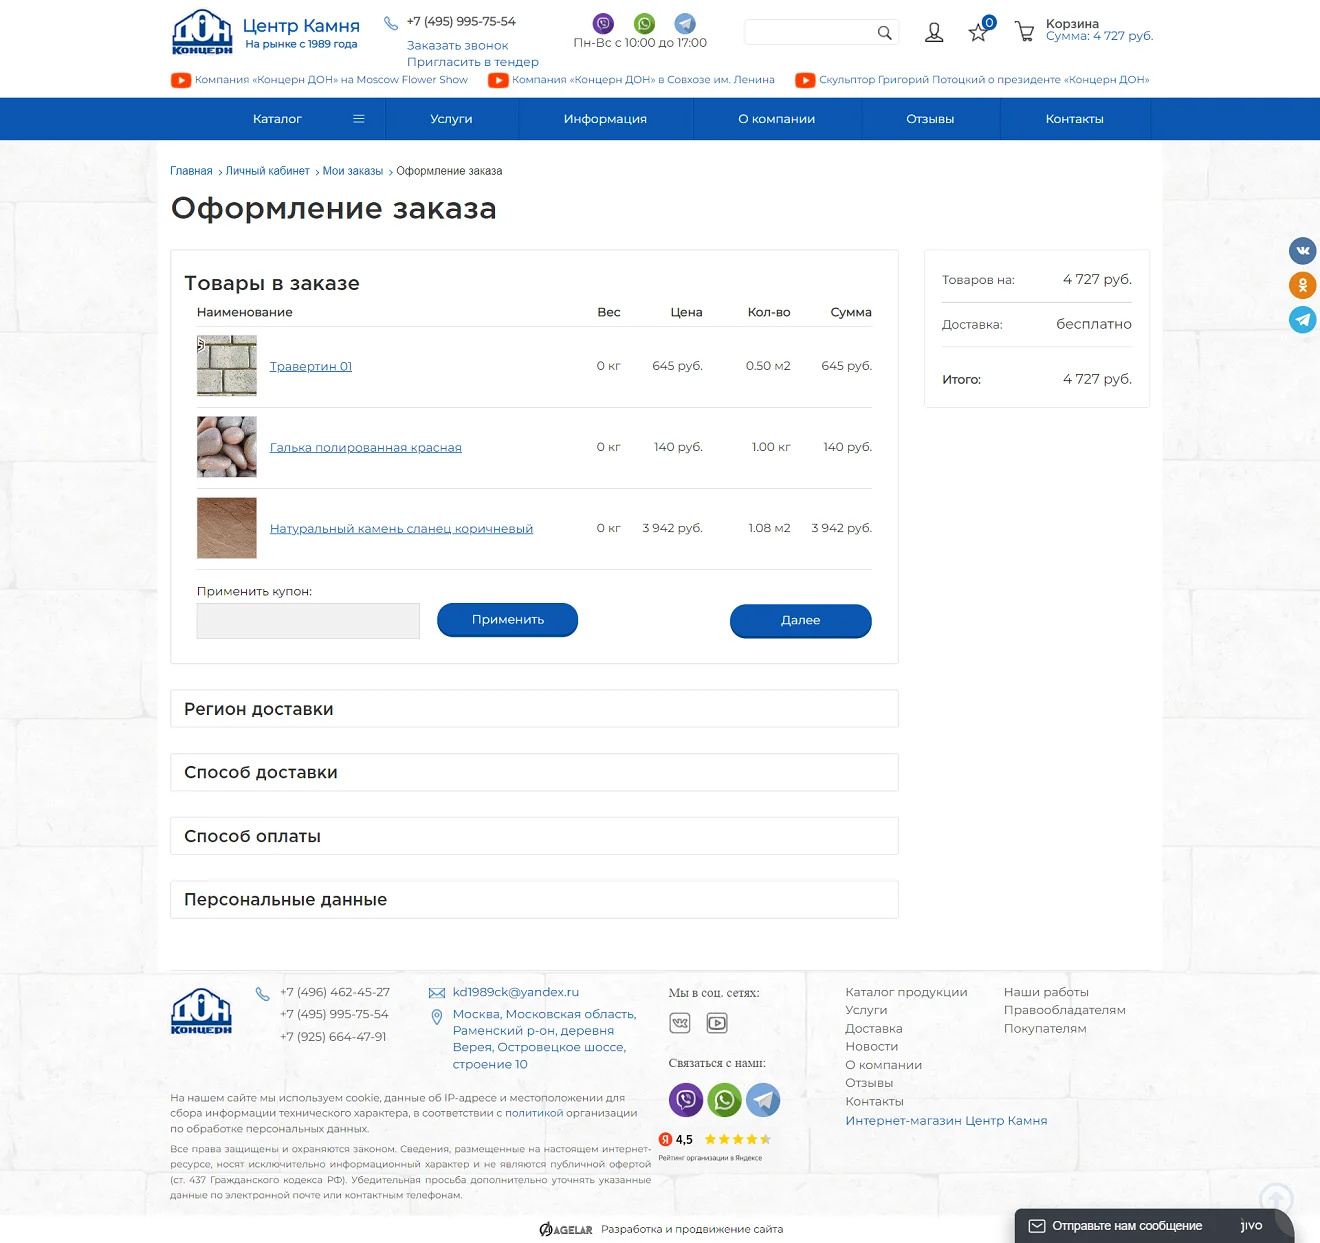Open favorites star icon
The image size is (1320, 1243).
click(978, 33)
